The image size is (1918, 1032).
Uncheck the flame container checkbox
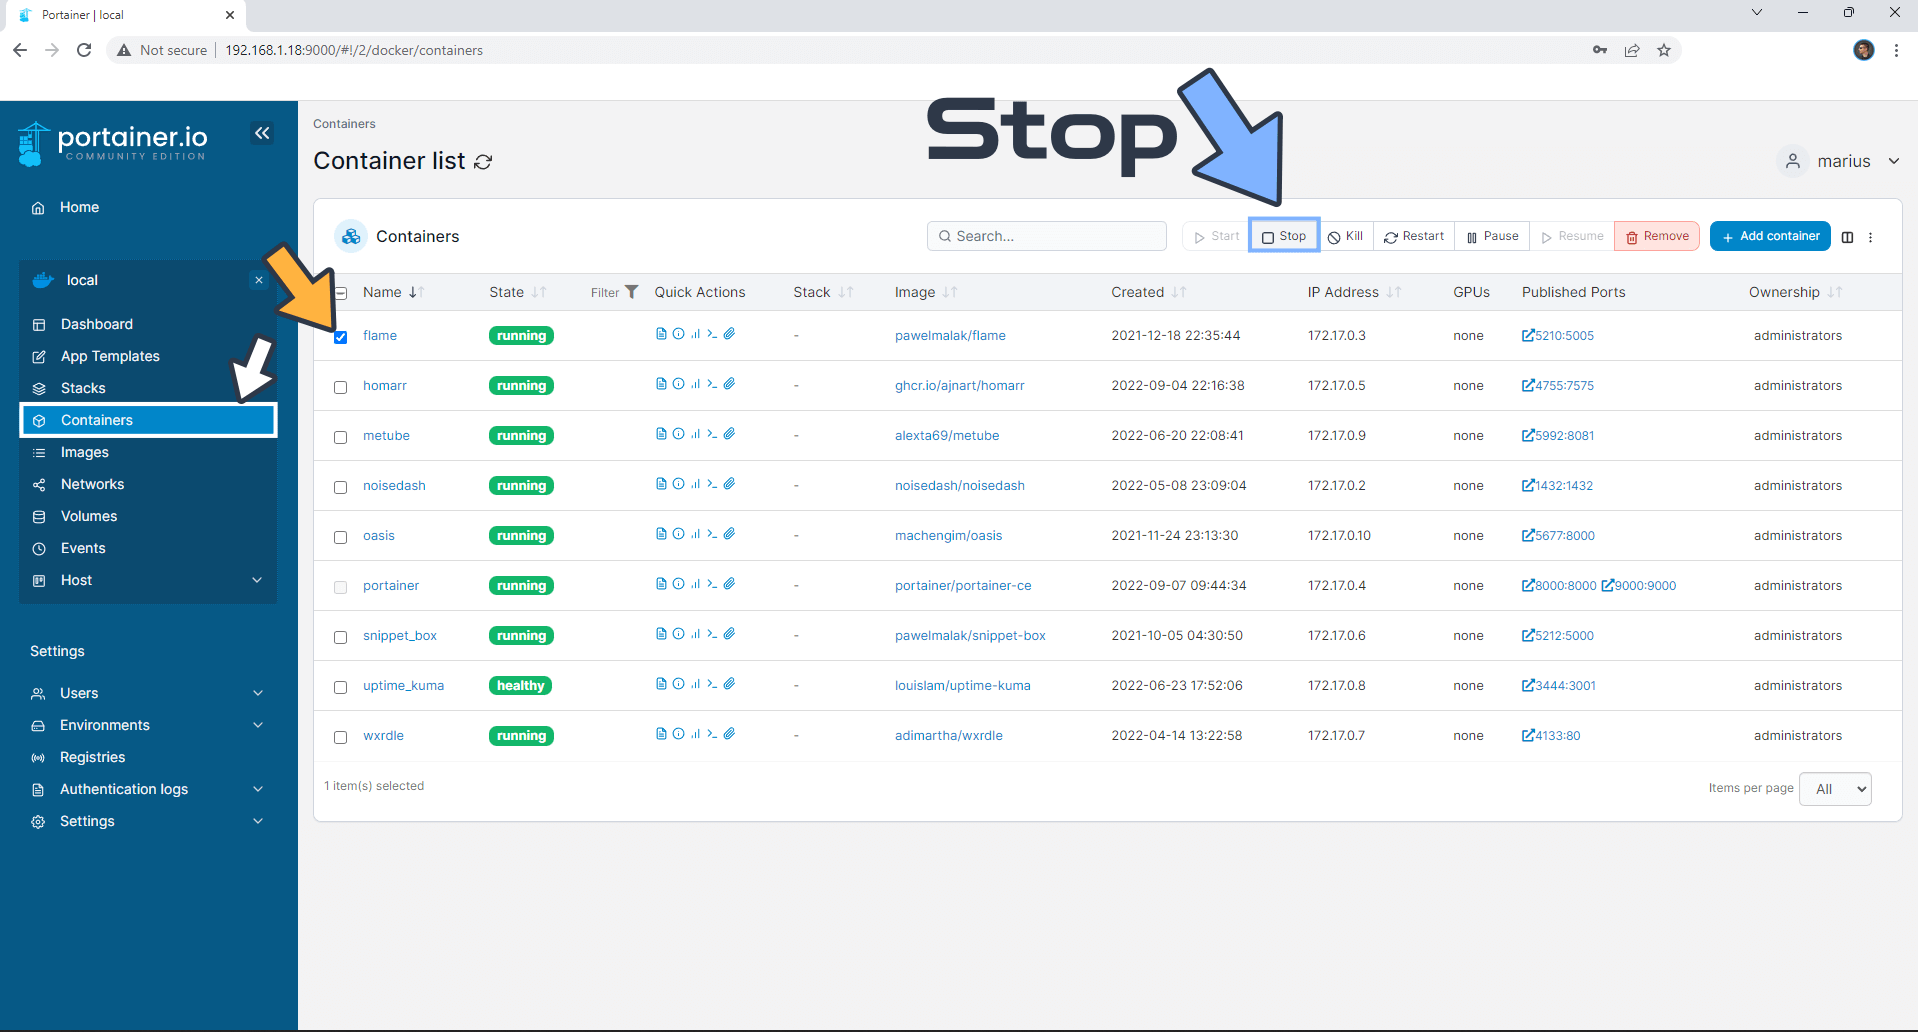click(x=341, y=337)
